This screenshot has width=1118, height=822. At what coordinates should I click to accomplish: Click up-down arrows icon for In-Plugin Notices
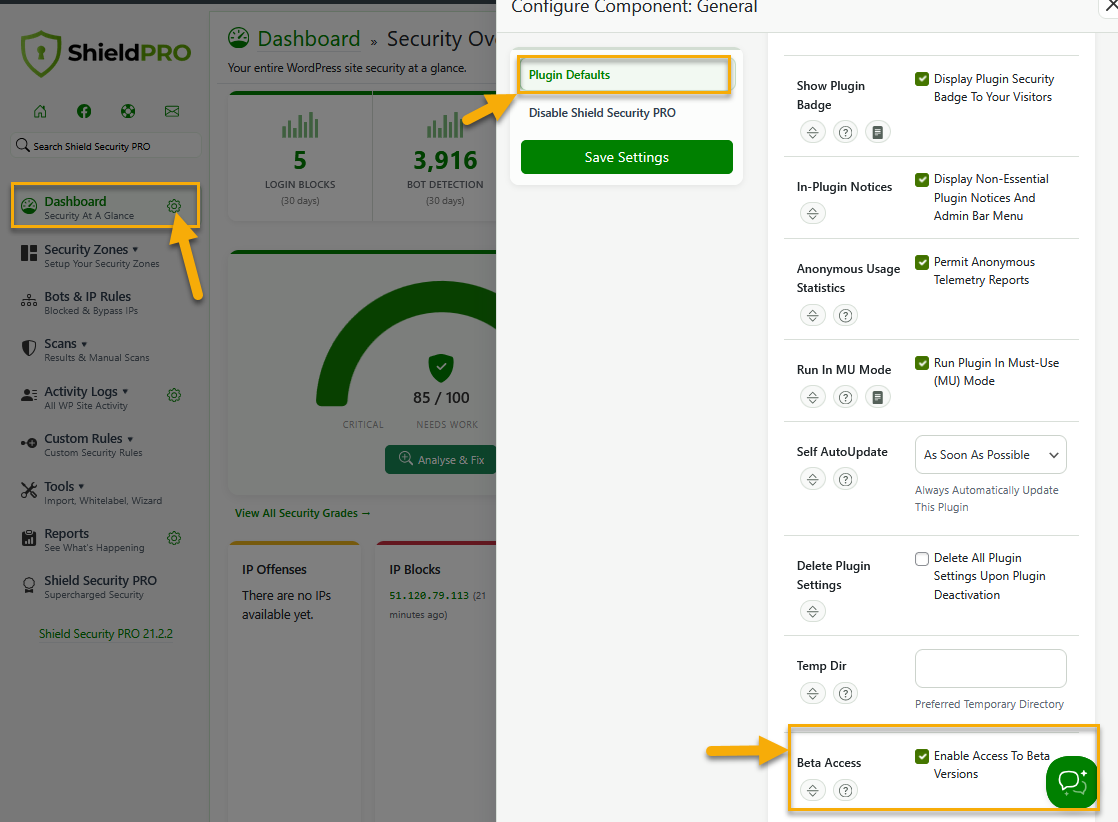click(x=813, y=213)
